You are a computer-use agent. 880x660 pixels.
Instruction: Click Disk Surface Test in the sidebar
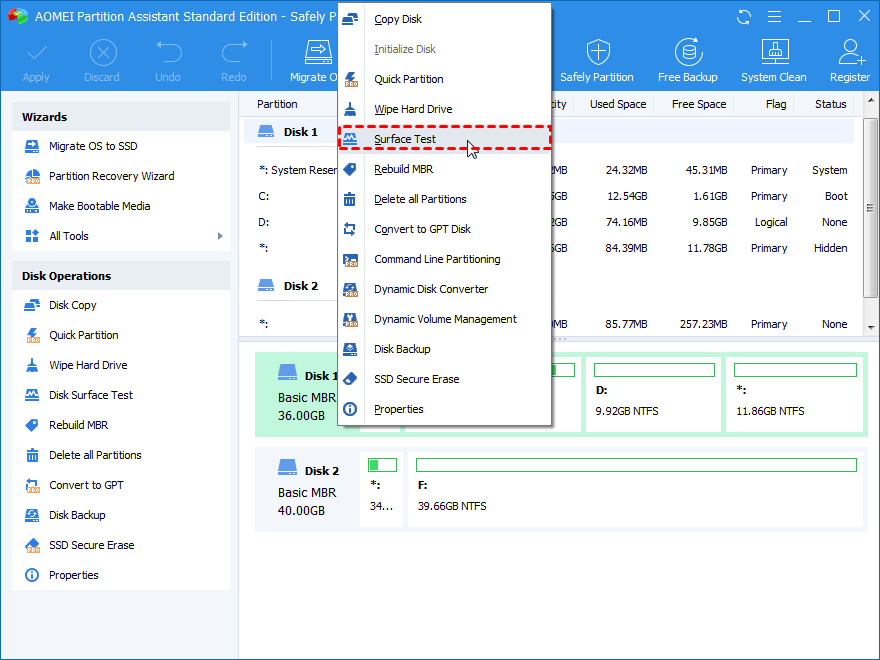point(90,395)
